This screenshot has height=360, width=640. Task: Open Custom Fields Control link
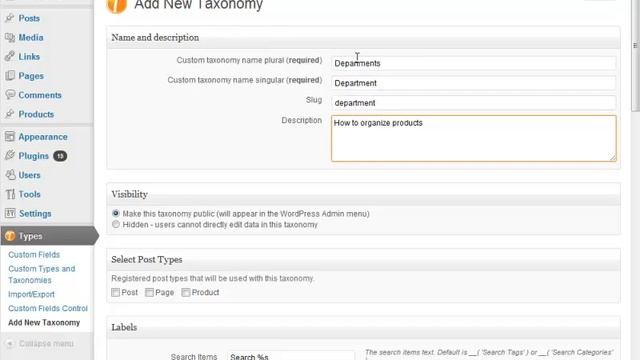click(48, 308)
